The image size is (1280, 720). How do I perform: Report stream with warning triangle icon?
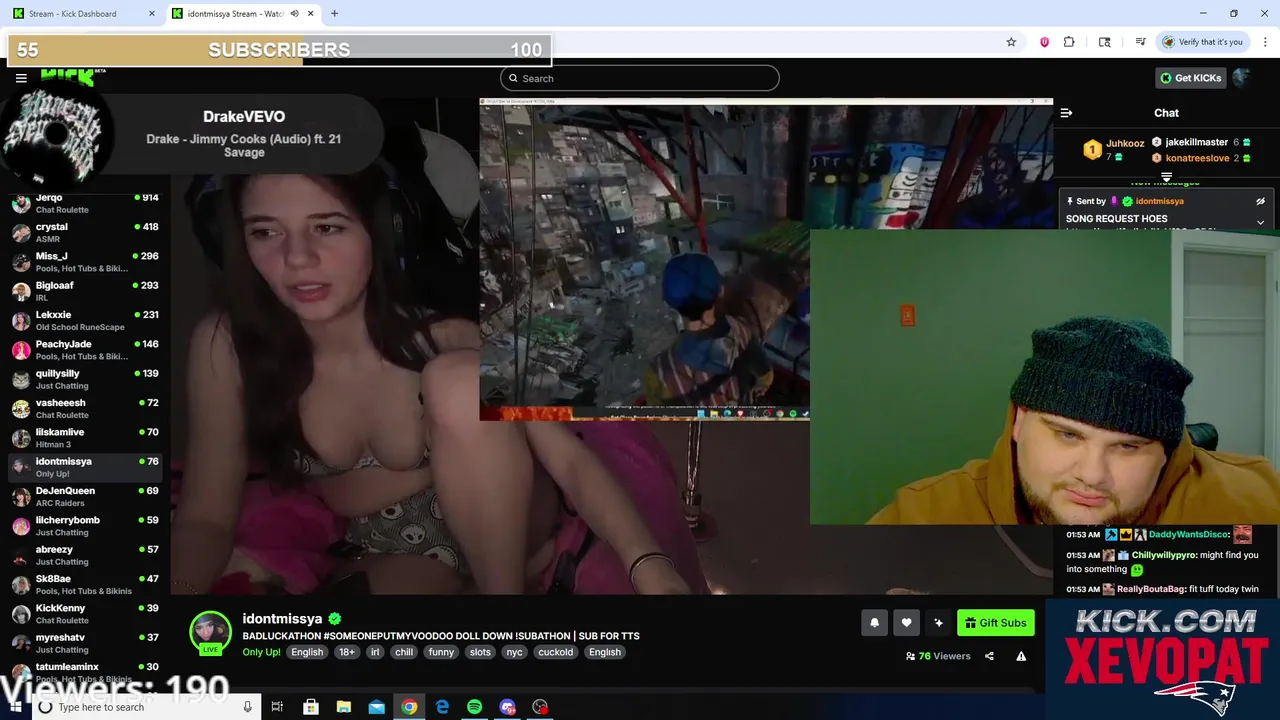coord(1021,656)
